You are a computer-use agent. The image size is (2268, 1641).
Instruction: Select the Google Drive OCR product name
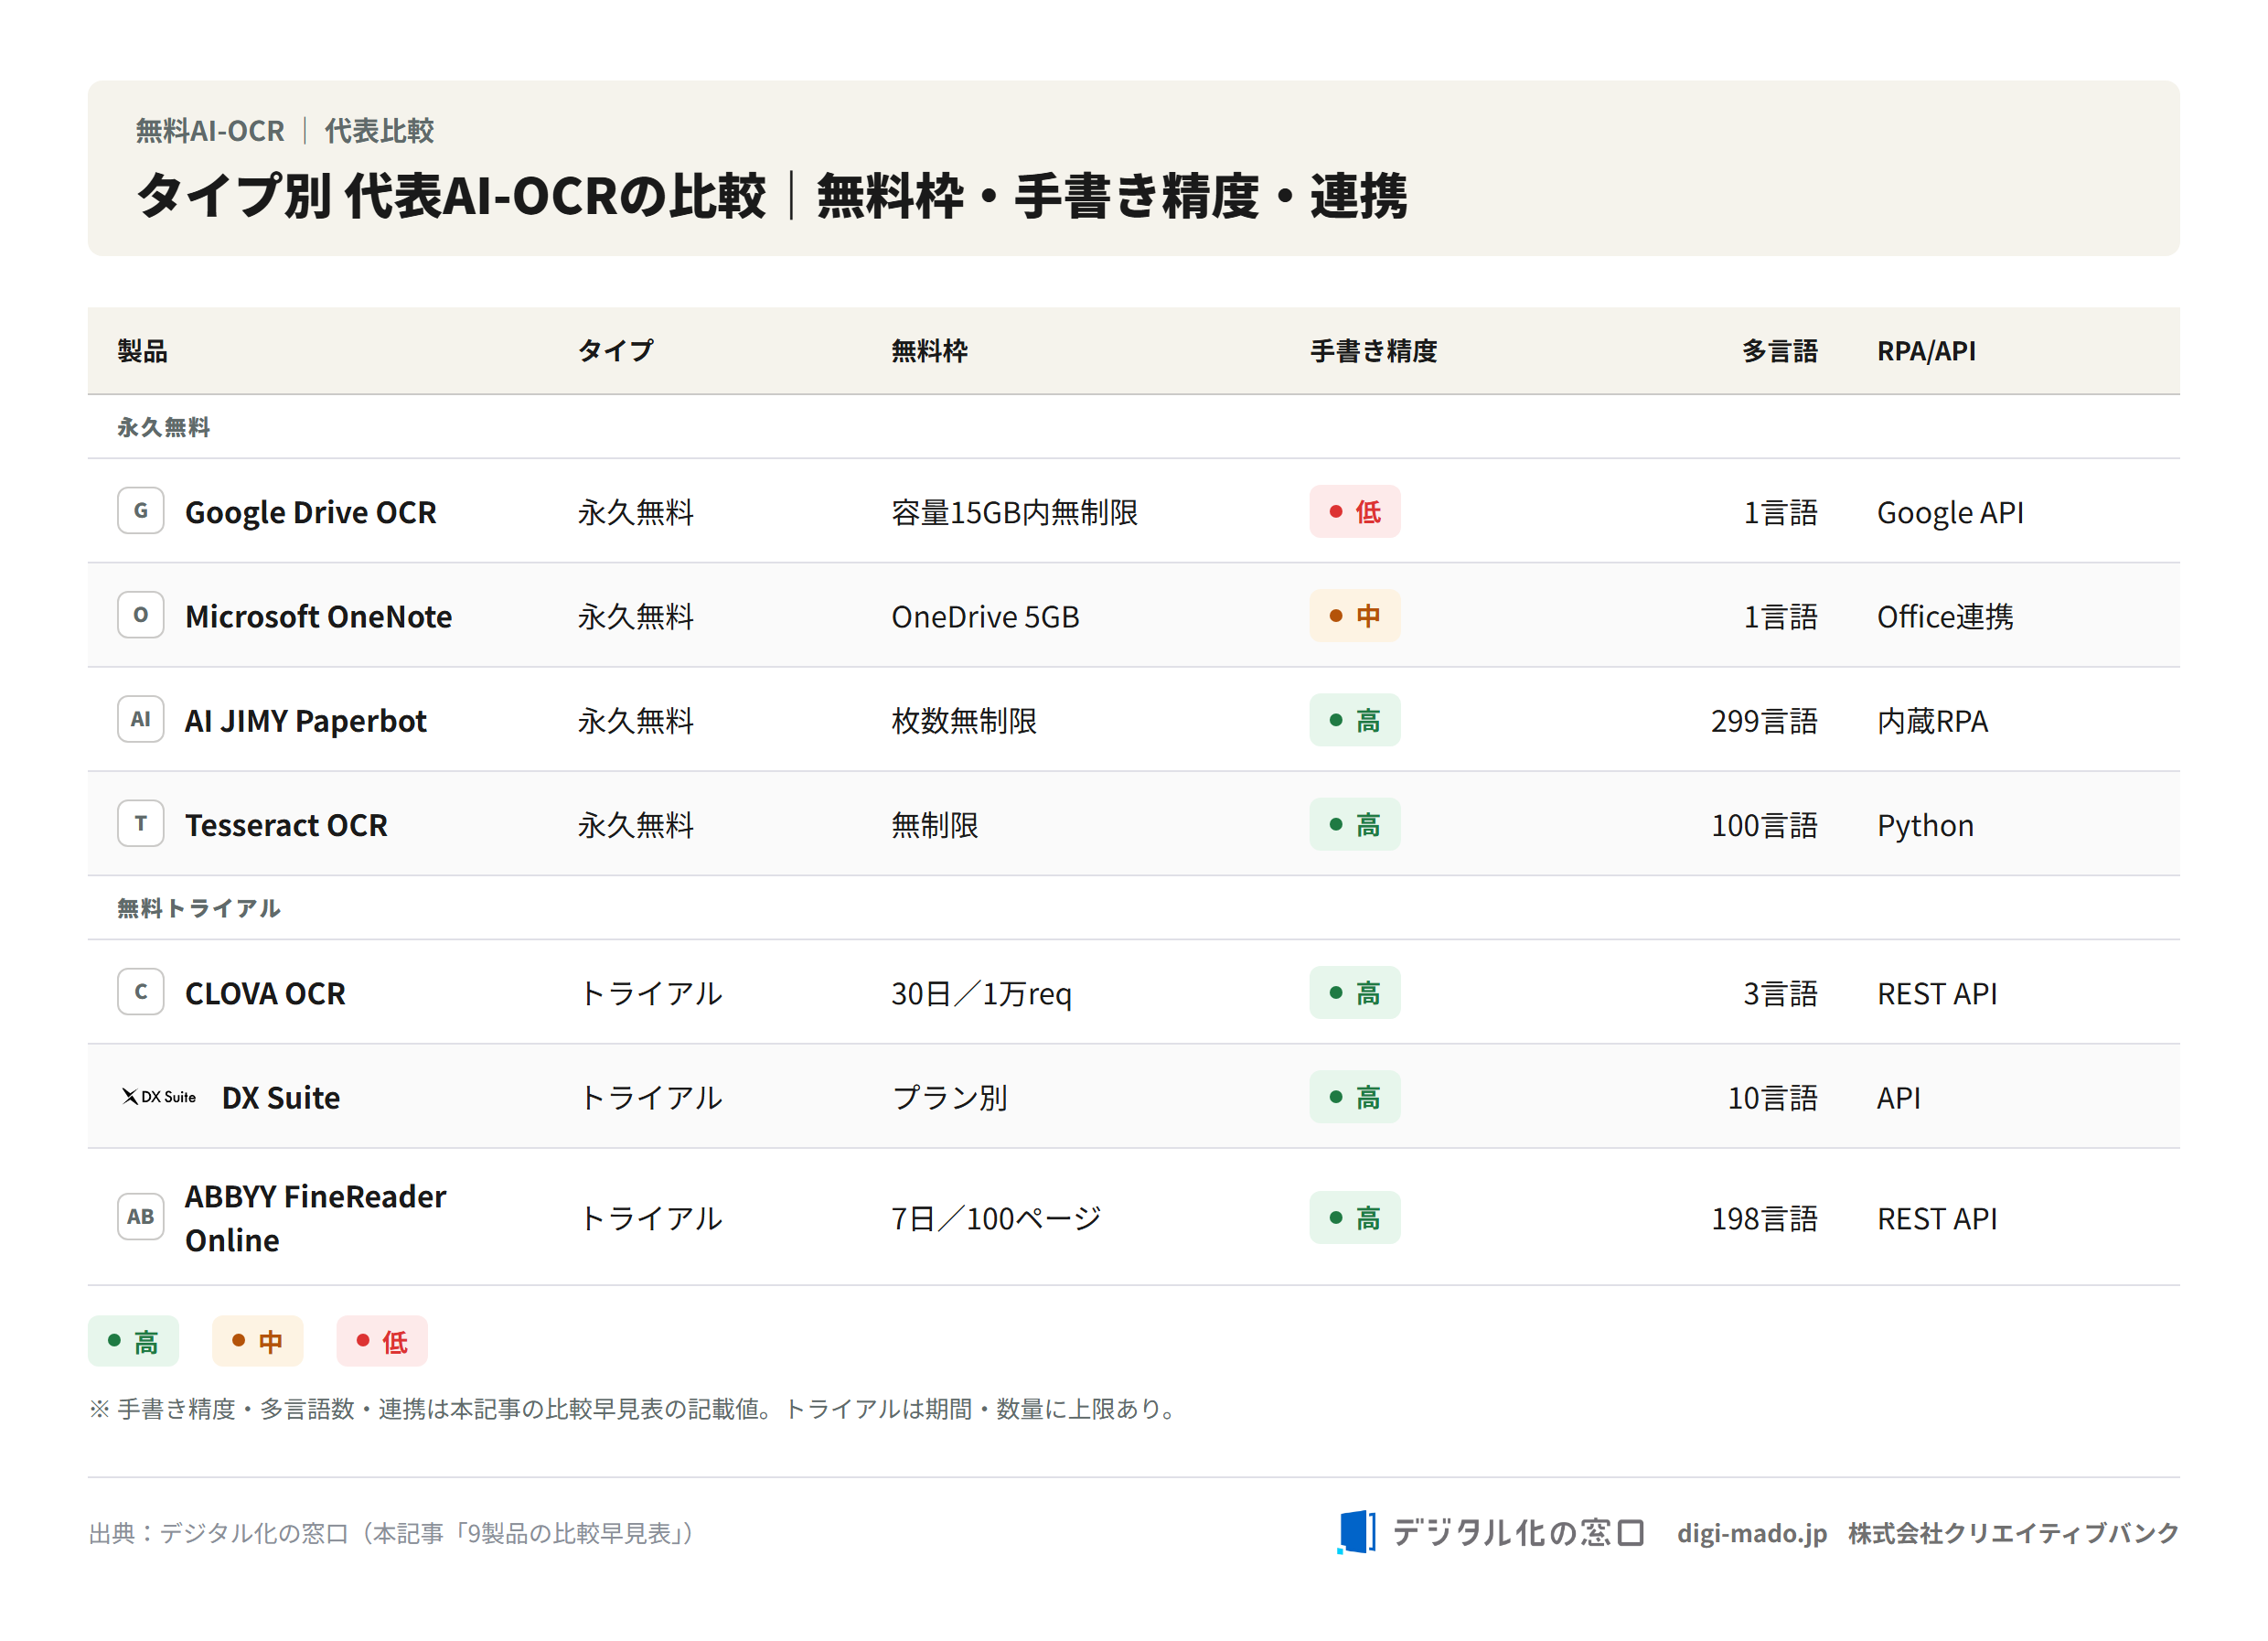point(311,512)
